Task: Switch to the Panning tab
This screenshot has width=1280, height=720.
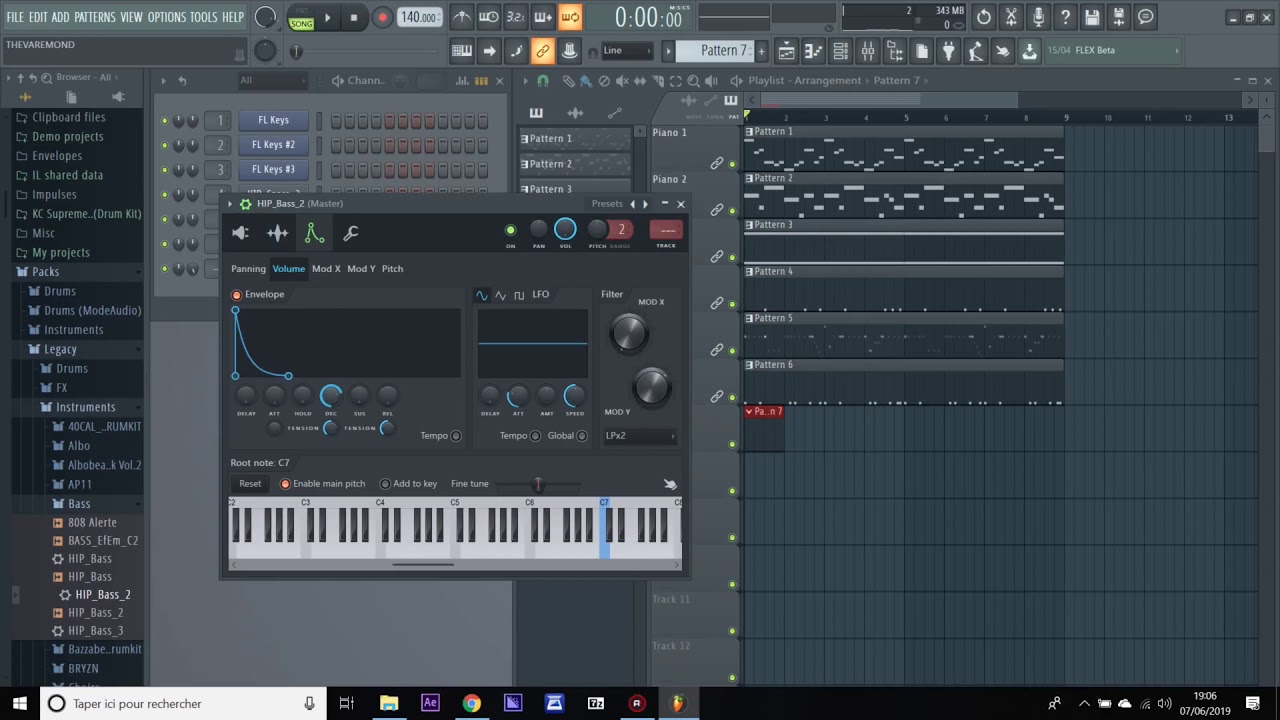Action: point(248,269)
